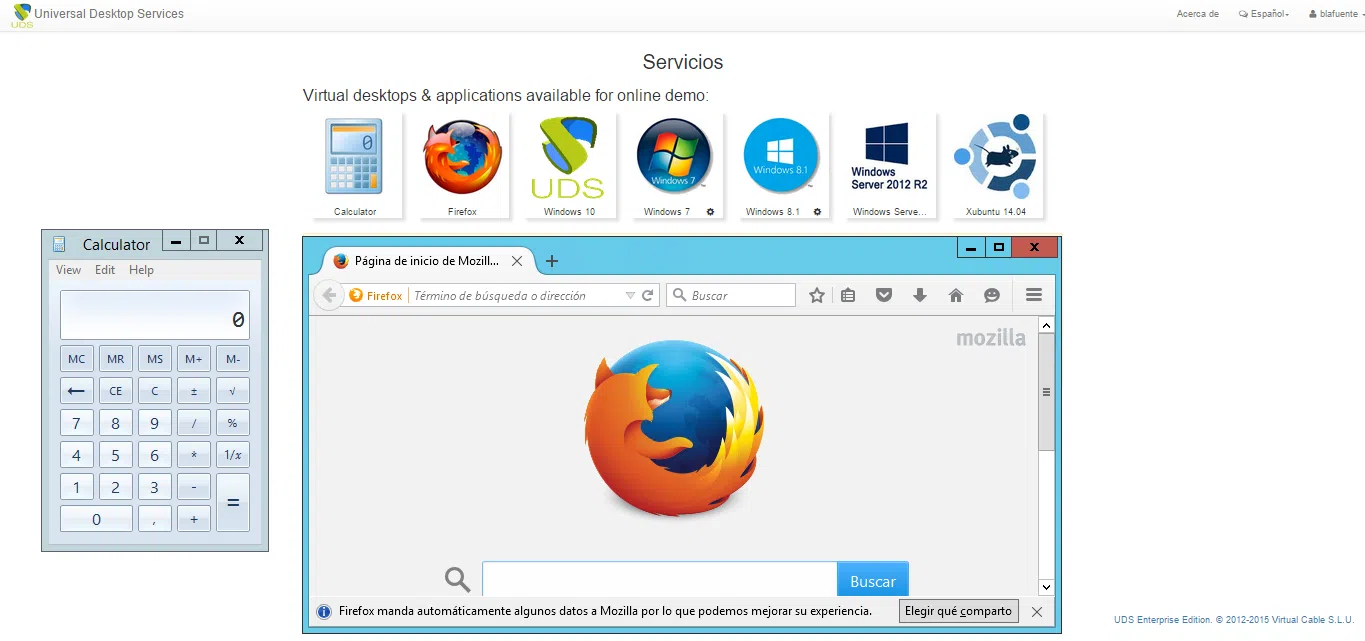Click the calculator C clear button

(154, 391)
